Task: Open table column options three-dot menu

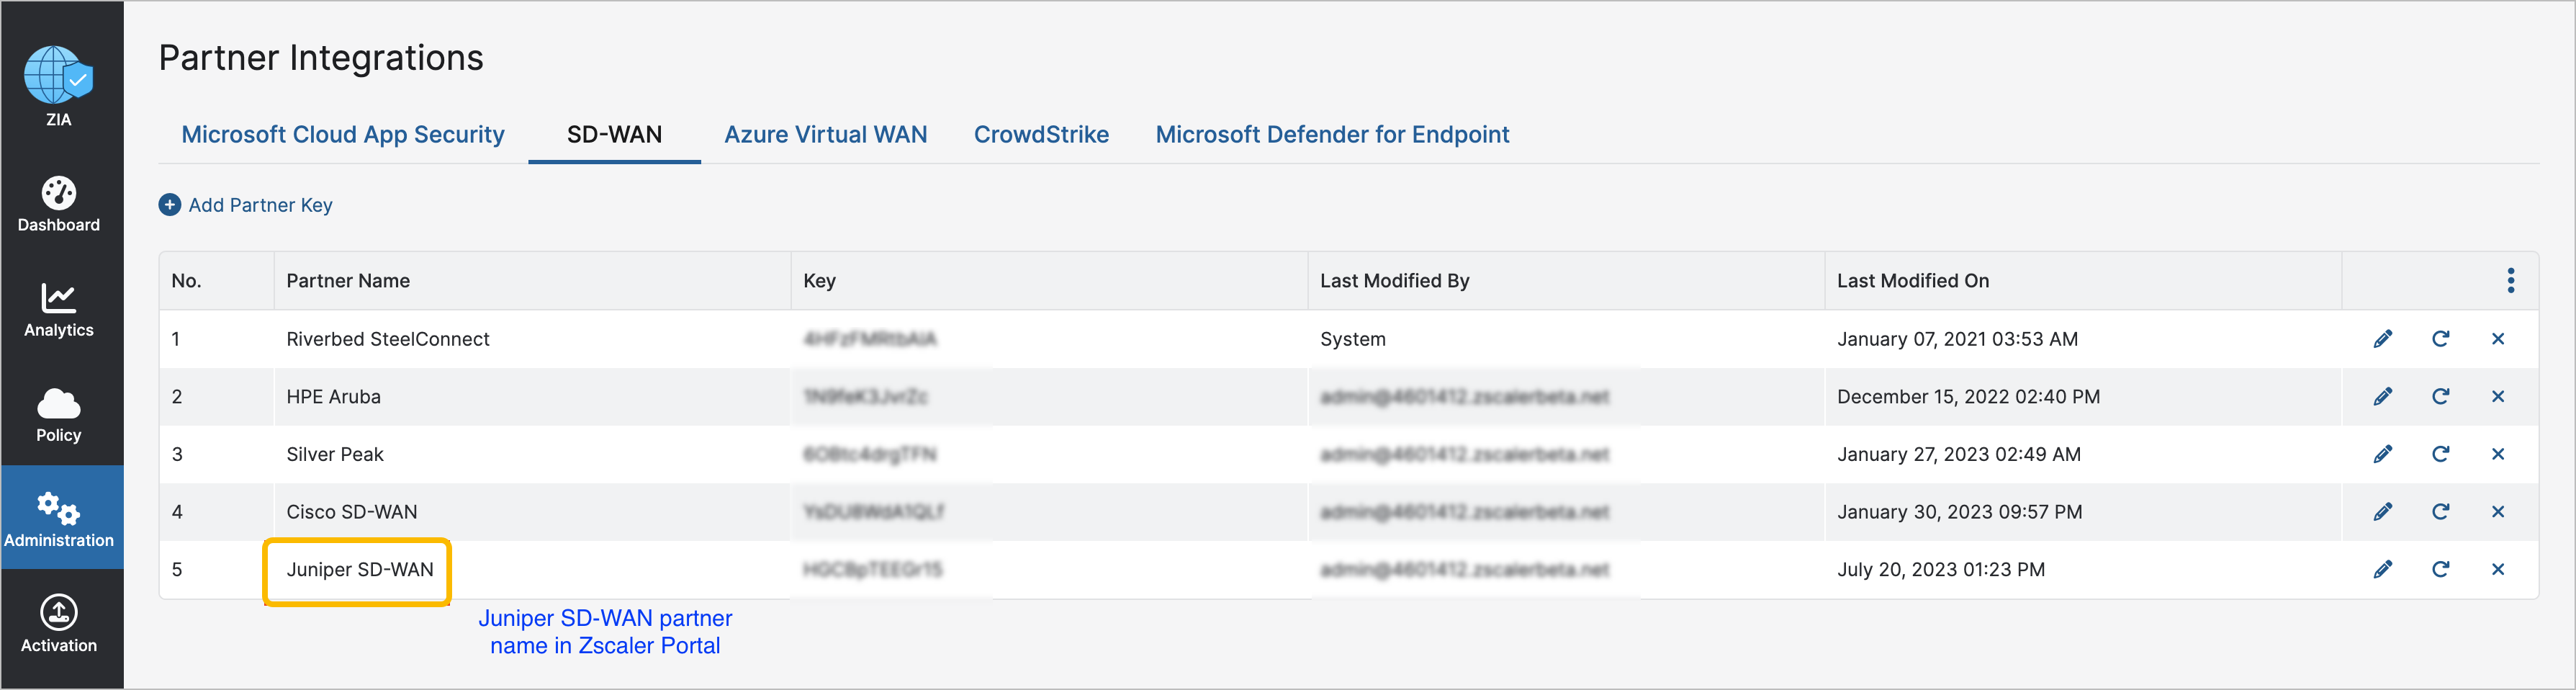Action: (2511, 281)
